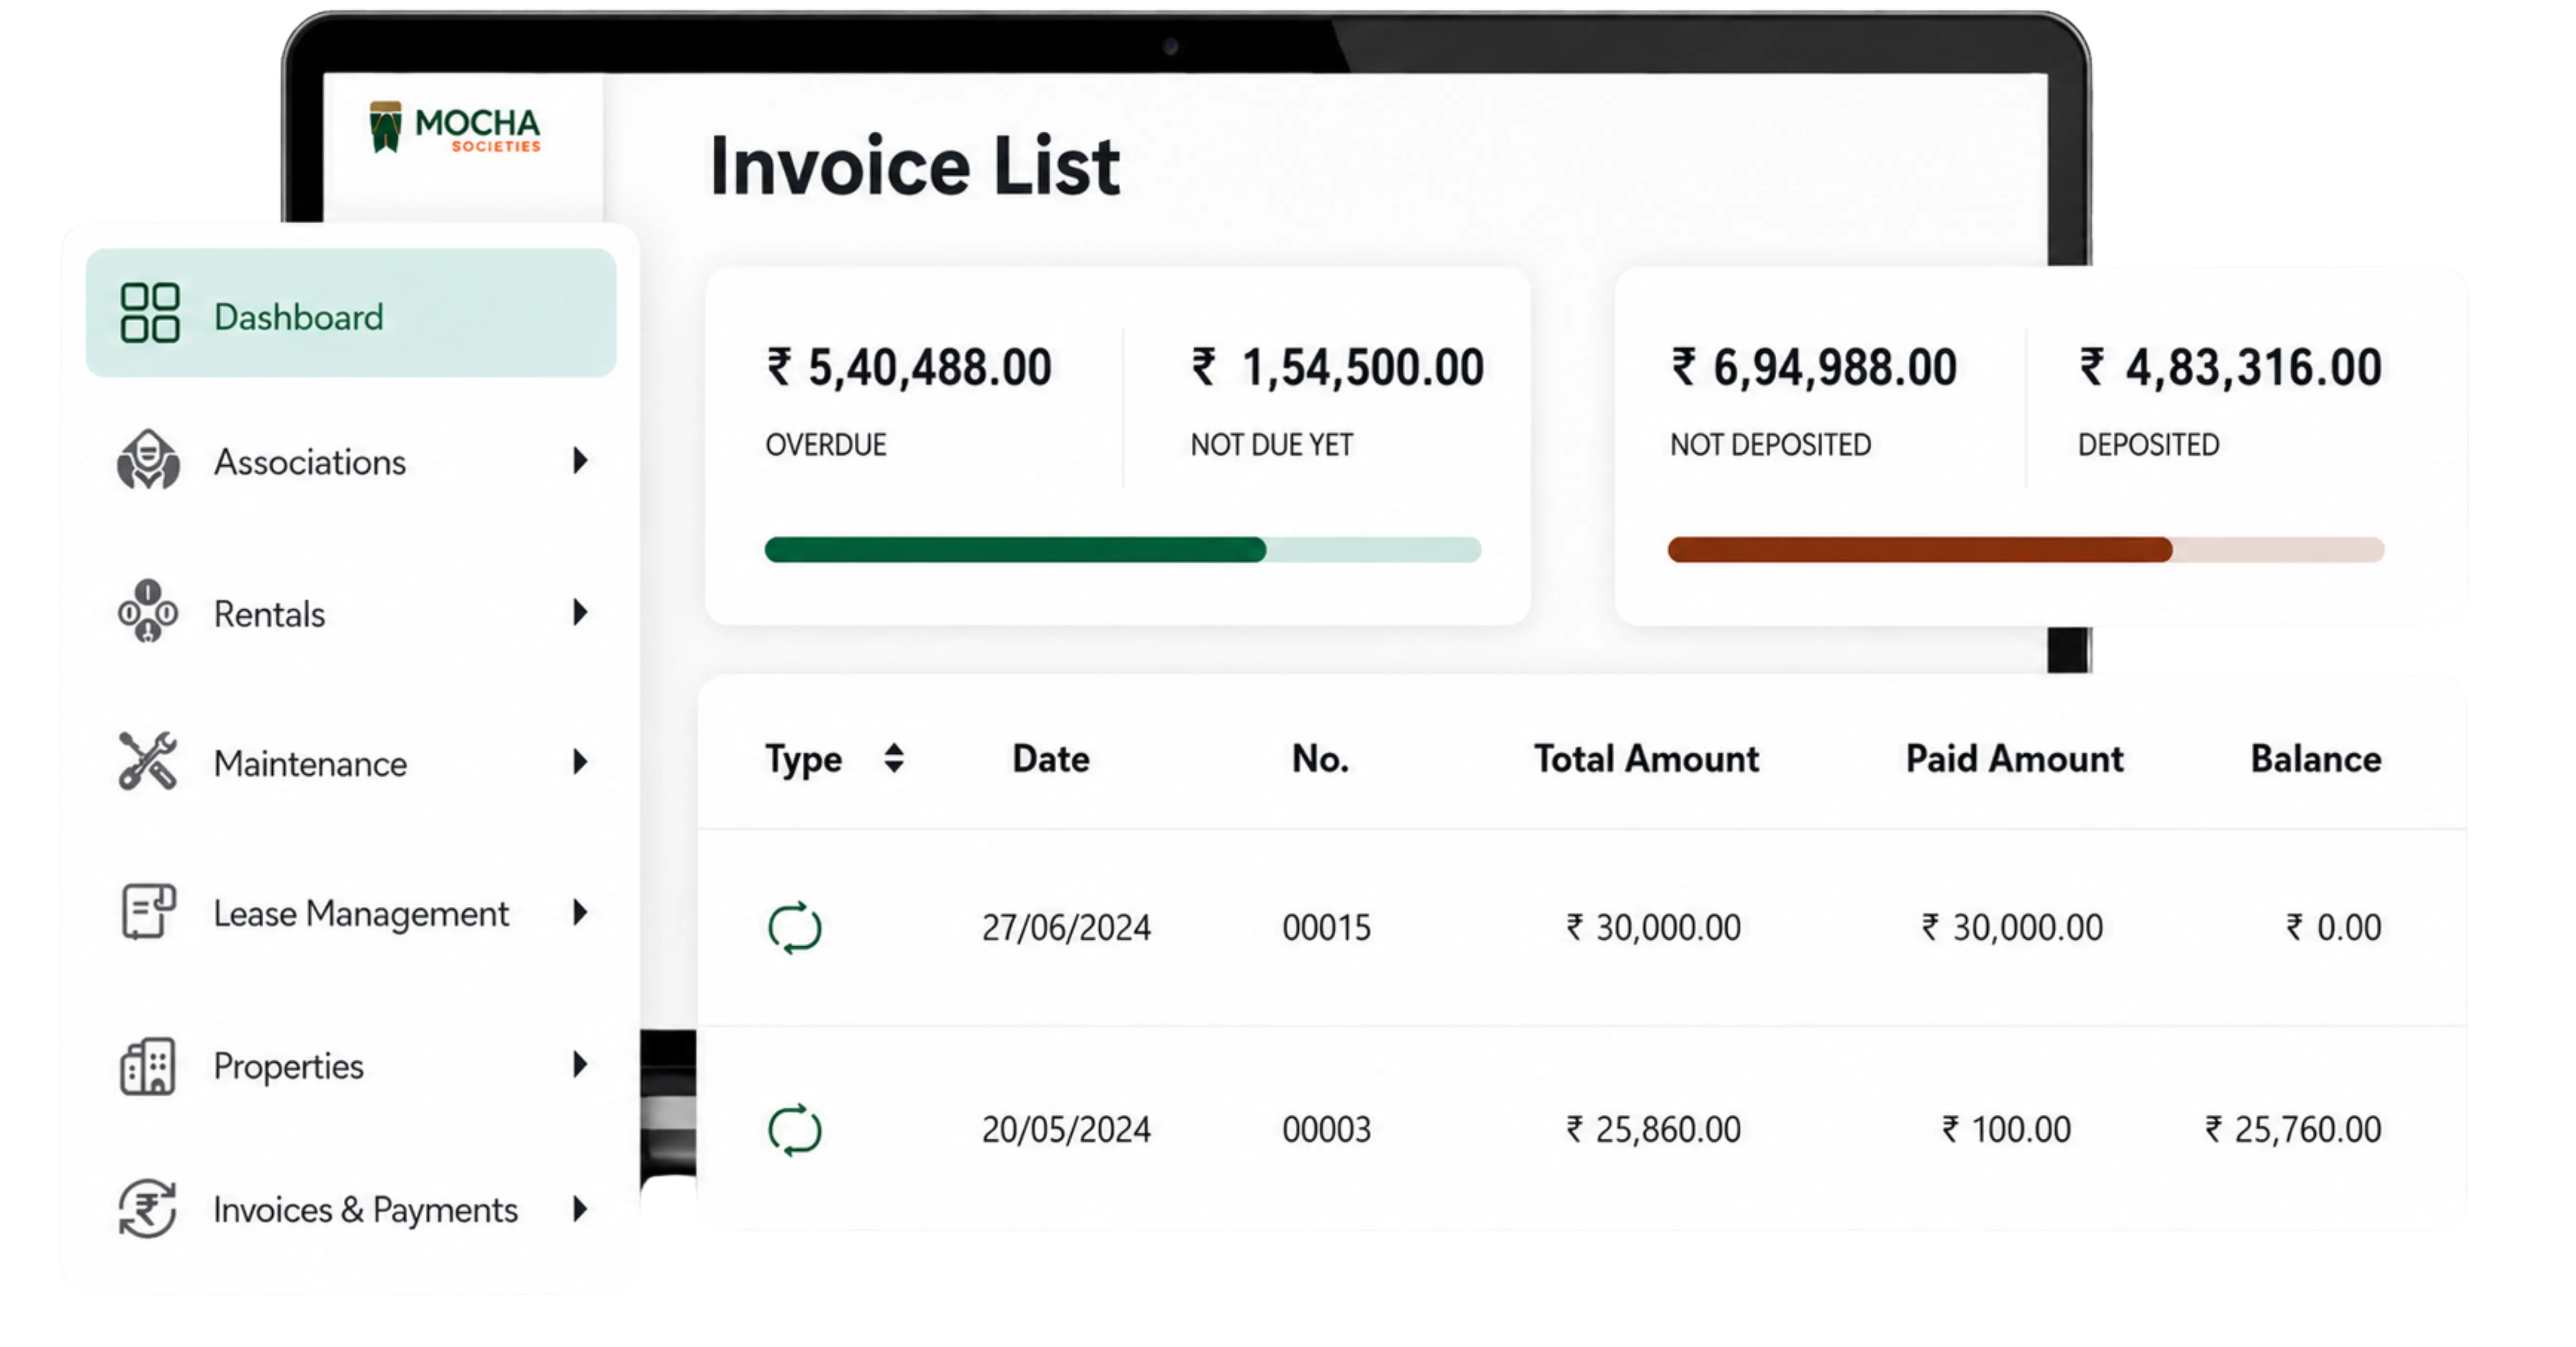2576x1347 pixels.
Task: Click the Rentals sidebar icon
Action: (148, 611)
